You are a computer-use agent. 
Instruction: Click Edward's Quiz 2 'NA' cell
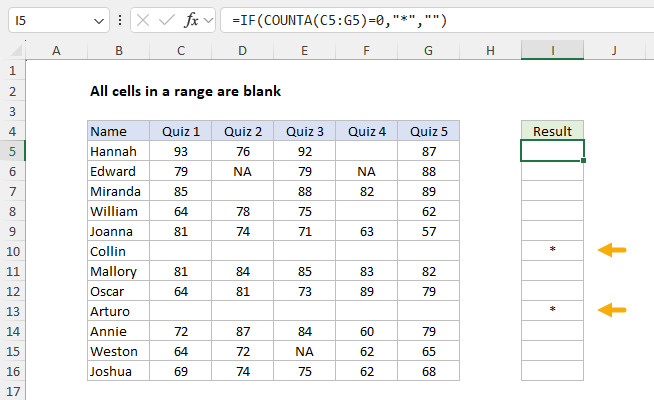(x=242, y=171)
